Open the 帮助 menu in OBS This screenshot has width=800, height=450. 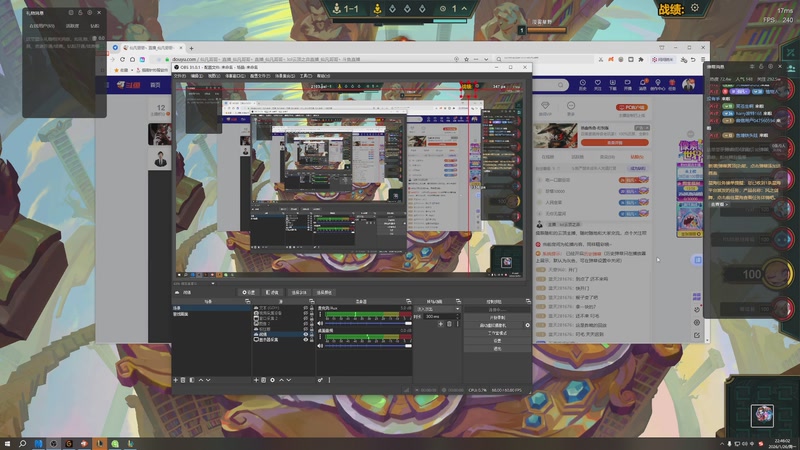[323, 76]
